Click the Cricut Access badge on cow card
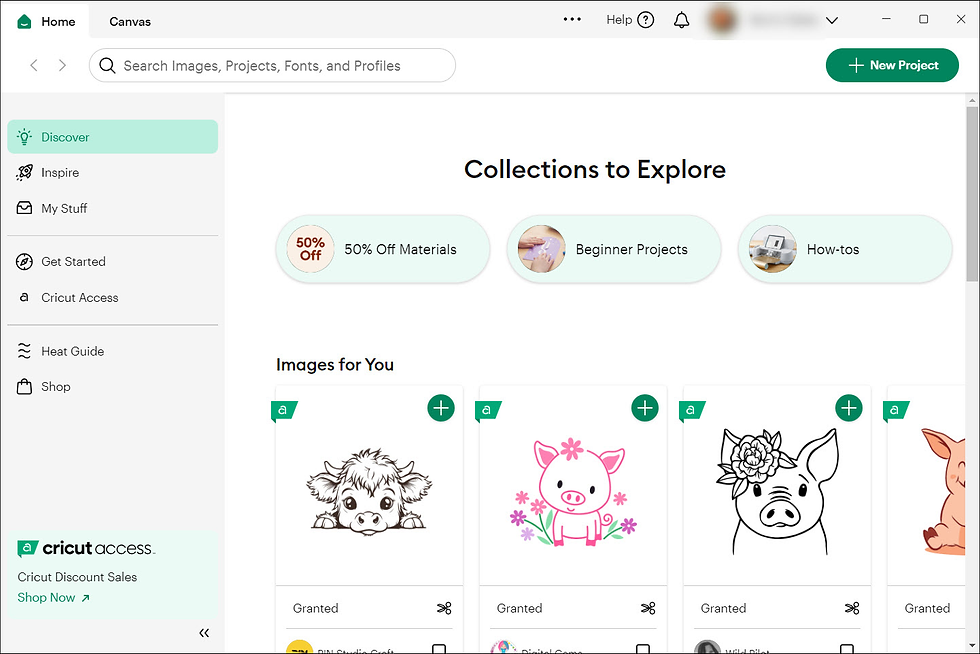 point(284,410)
